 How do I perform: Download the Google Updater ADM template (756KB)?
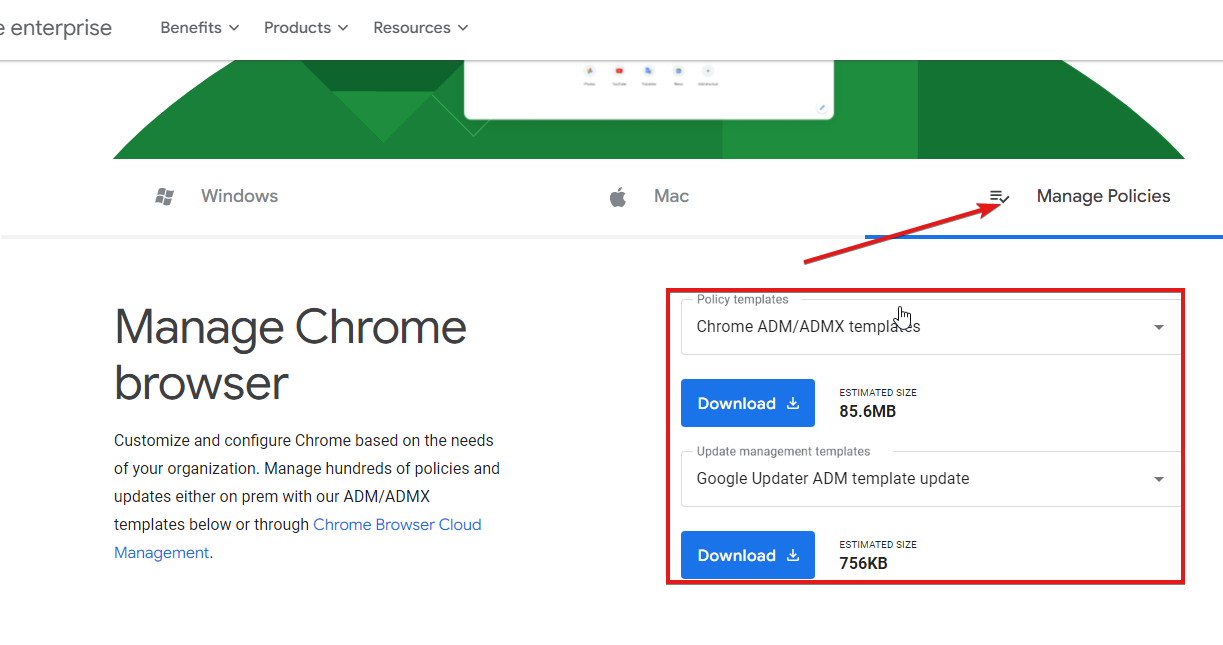pyautogui.click(x=748, y=555)
